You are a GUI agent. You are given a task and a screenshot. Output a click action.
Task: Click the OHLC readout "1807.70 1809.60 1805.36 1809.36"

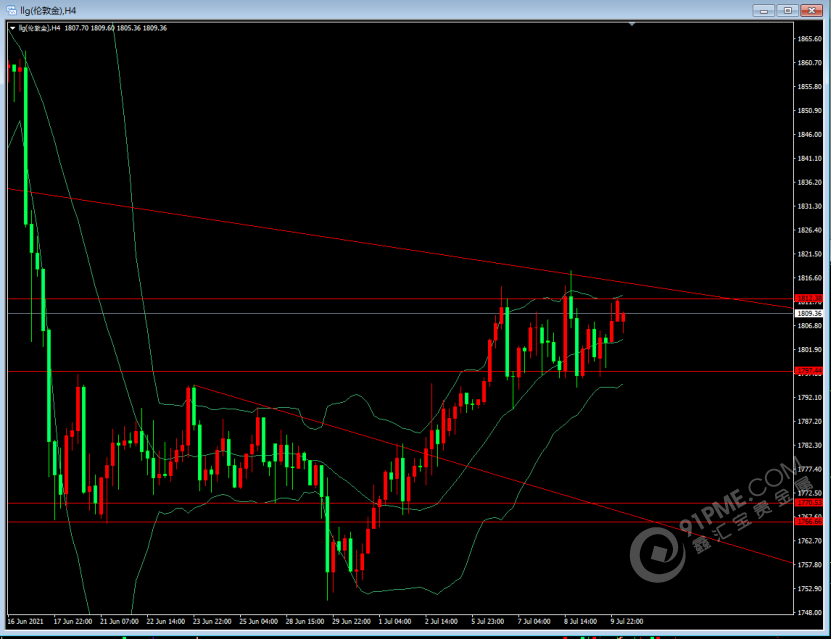click(116, 28)
